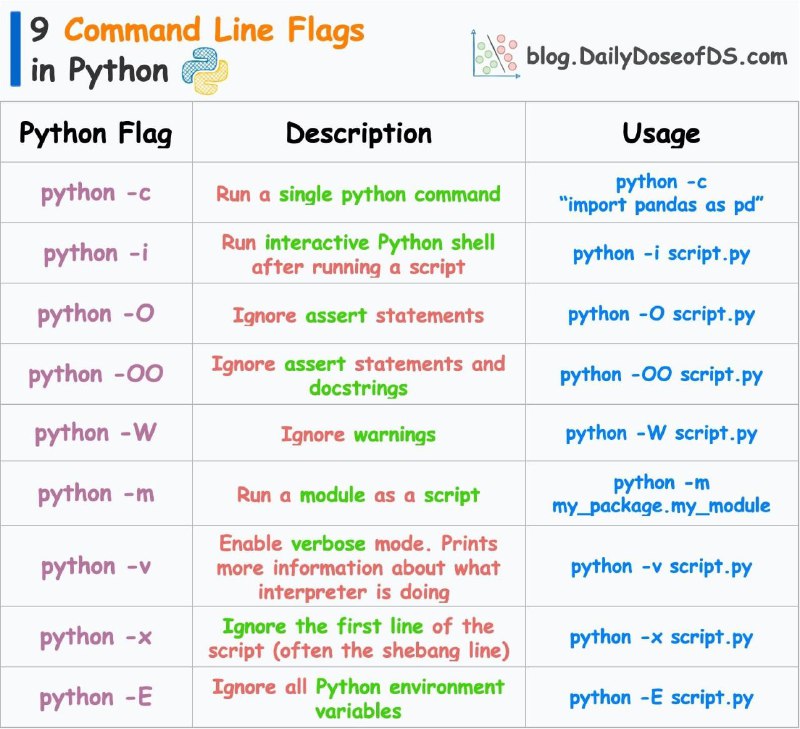Select 'Run a single python command' description

pyautogui.click(x=358, y=194)
